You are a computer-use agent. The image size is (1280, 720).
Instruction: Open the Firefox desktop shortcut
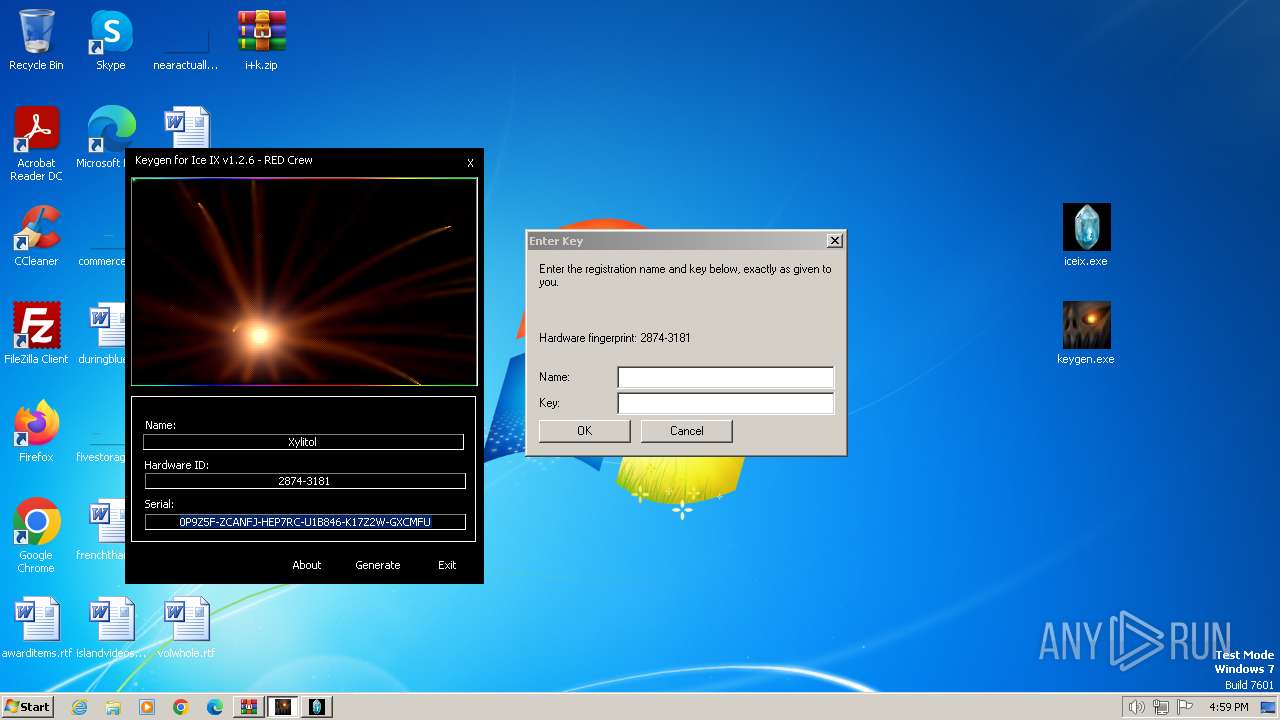pos(36,432)
